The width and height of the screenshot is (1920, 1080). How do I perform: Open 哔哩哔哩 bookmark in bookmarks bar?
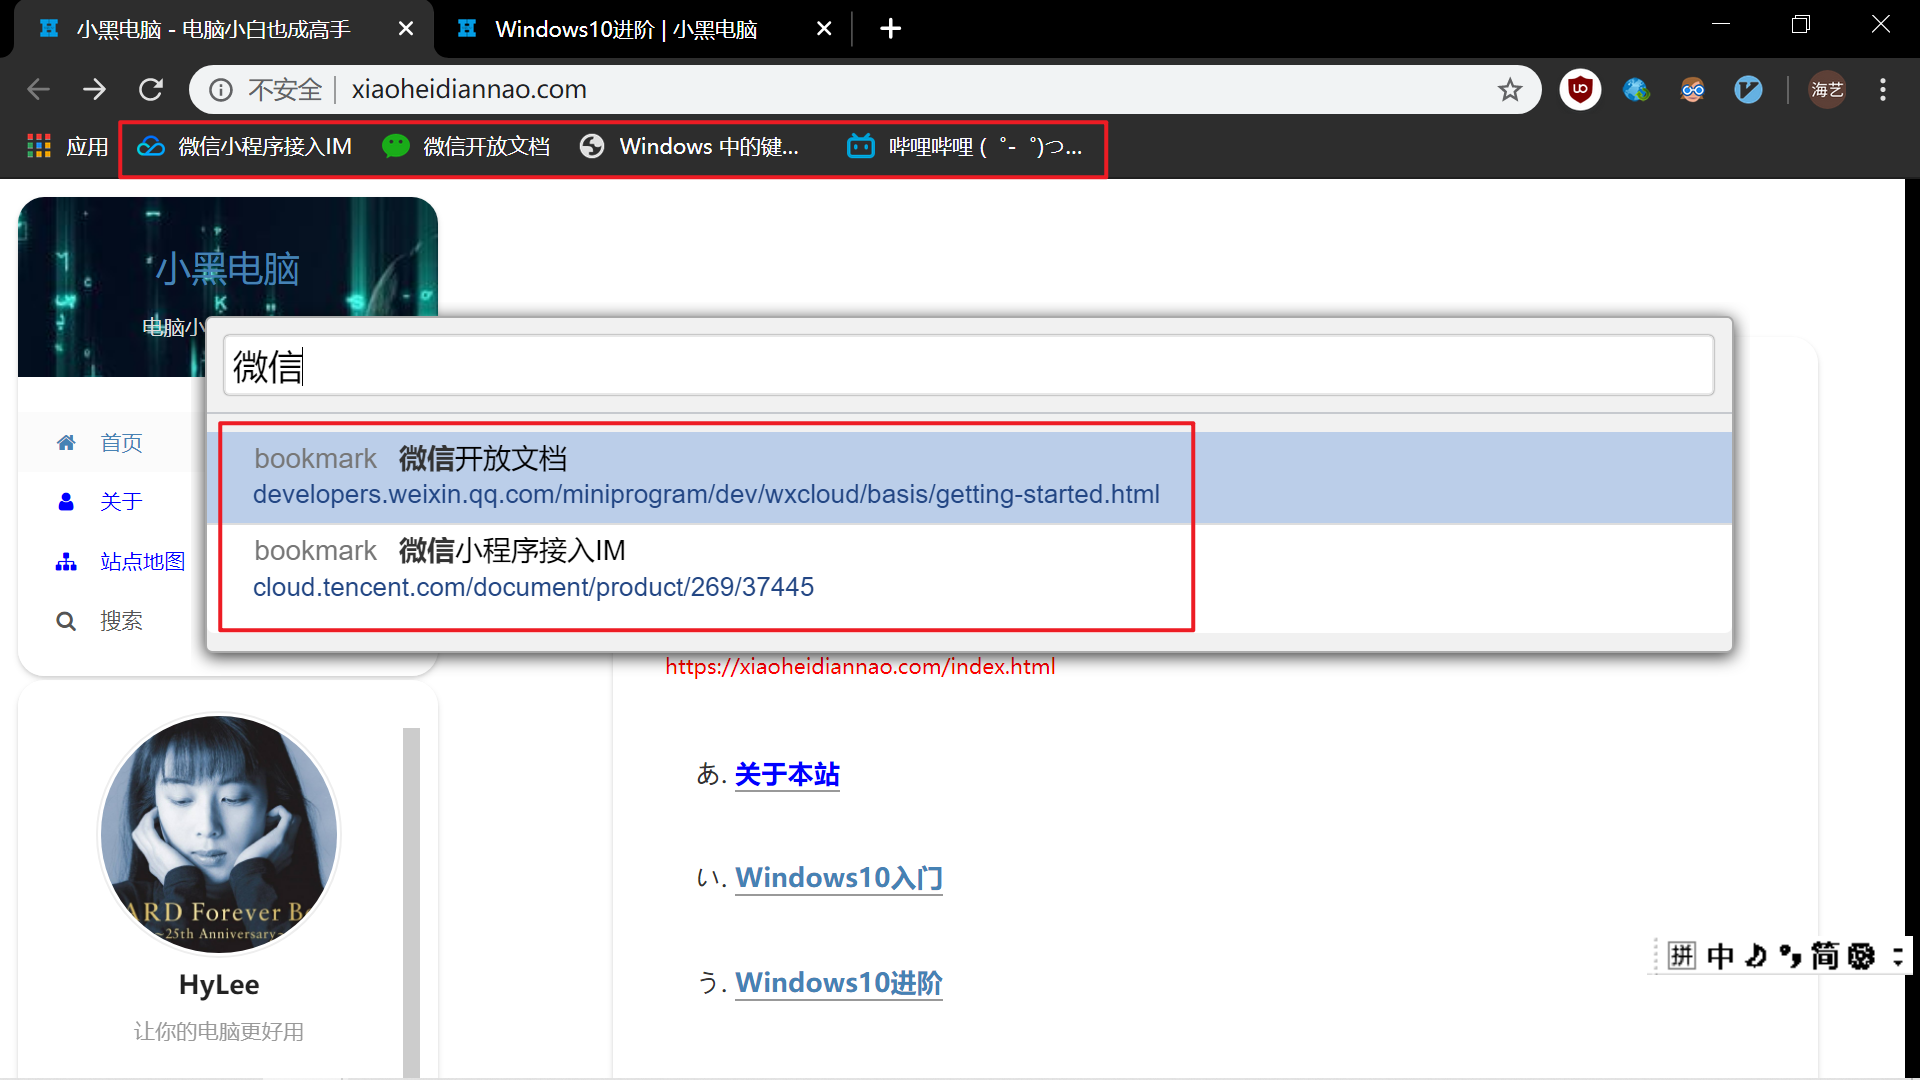[x=965, y=147]
